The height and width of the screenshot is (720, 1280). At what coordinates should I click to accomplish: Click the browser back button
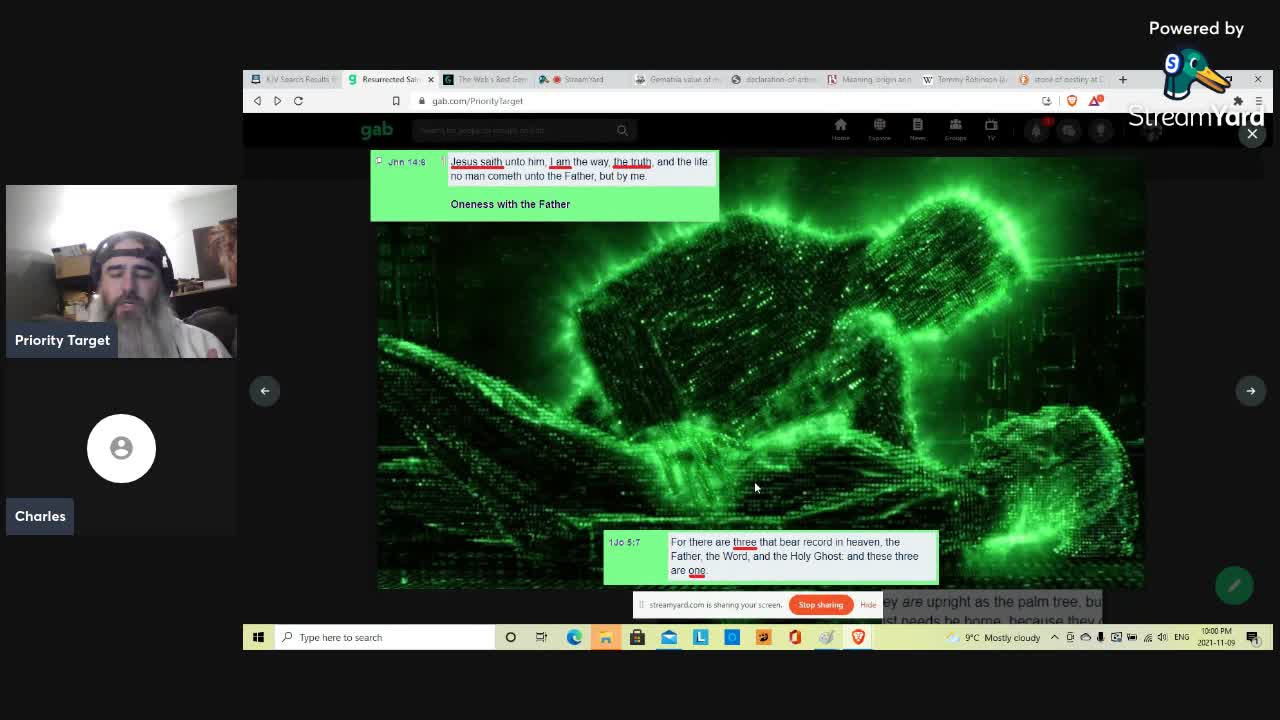click(x=257, y=101)
